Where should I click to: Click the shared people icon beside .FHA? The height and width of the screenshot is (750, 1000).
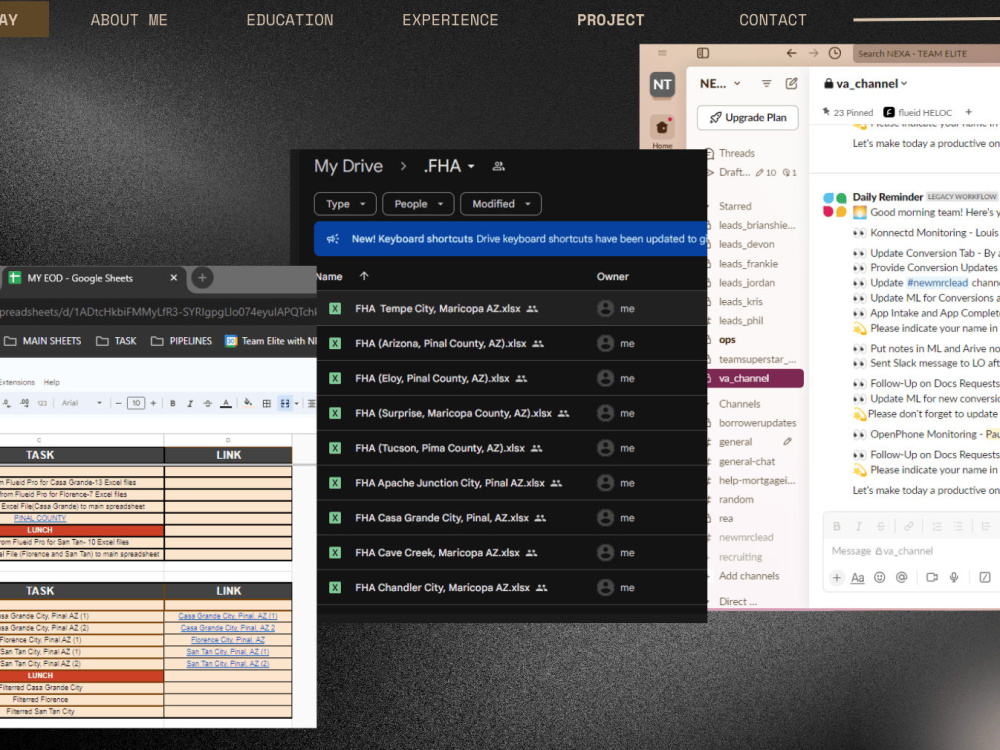point(499,166)
